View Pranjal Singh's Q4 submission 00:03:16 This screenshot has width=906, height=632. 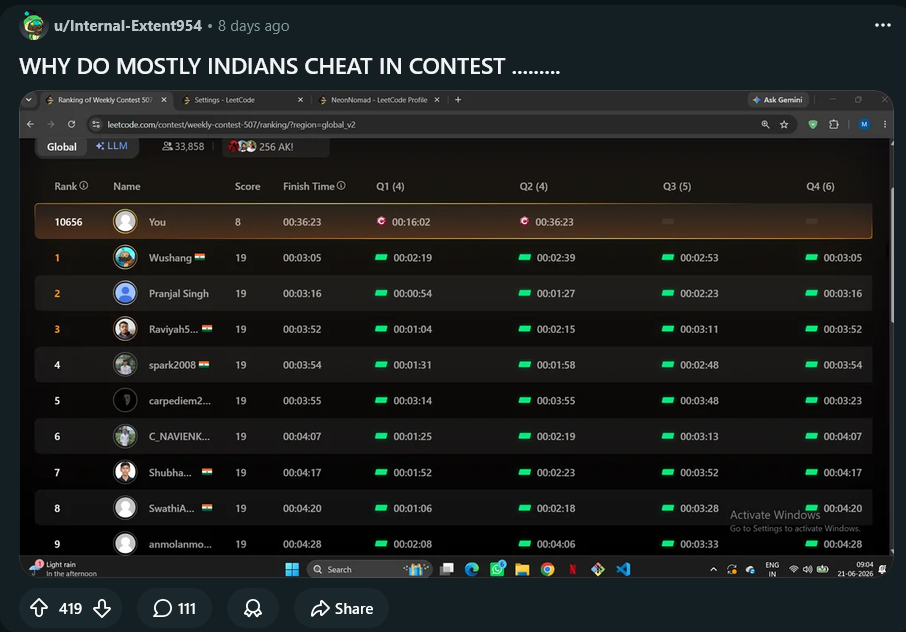pyautogui.click(x=833, y=293)
